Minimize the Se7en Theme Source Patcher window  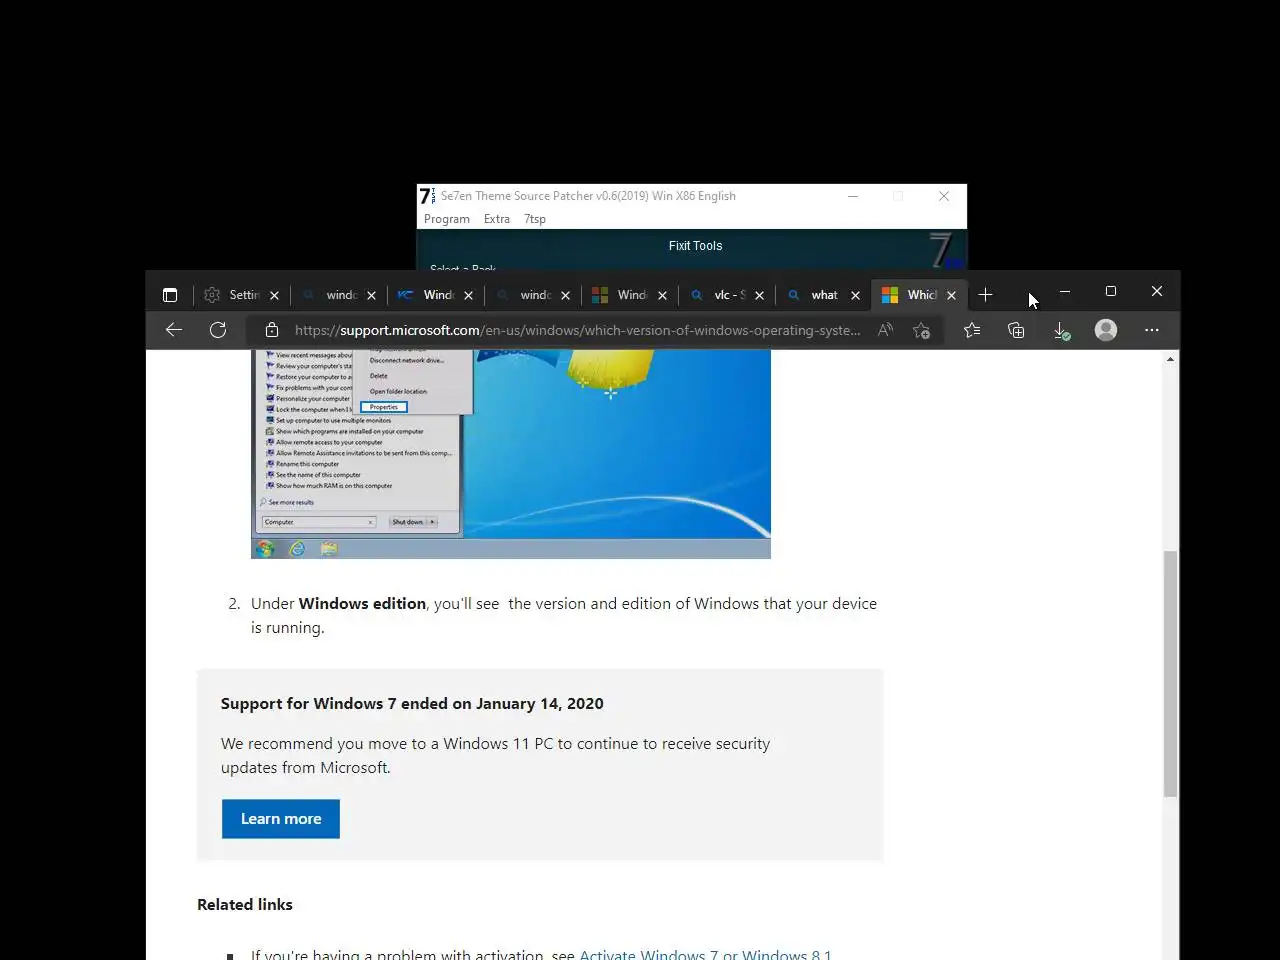(853, 196)
